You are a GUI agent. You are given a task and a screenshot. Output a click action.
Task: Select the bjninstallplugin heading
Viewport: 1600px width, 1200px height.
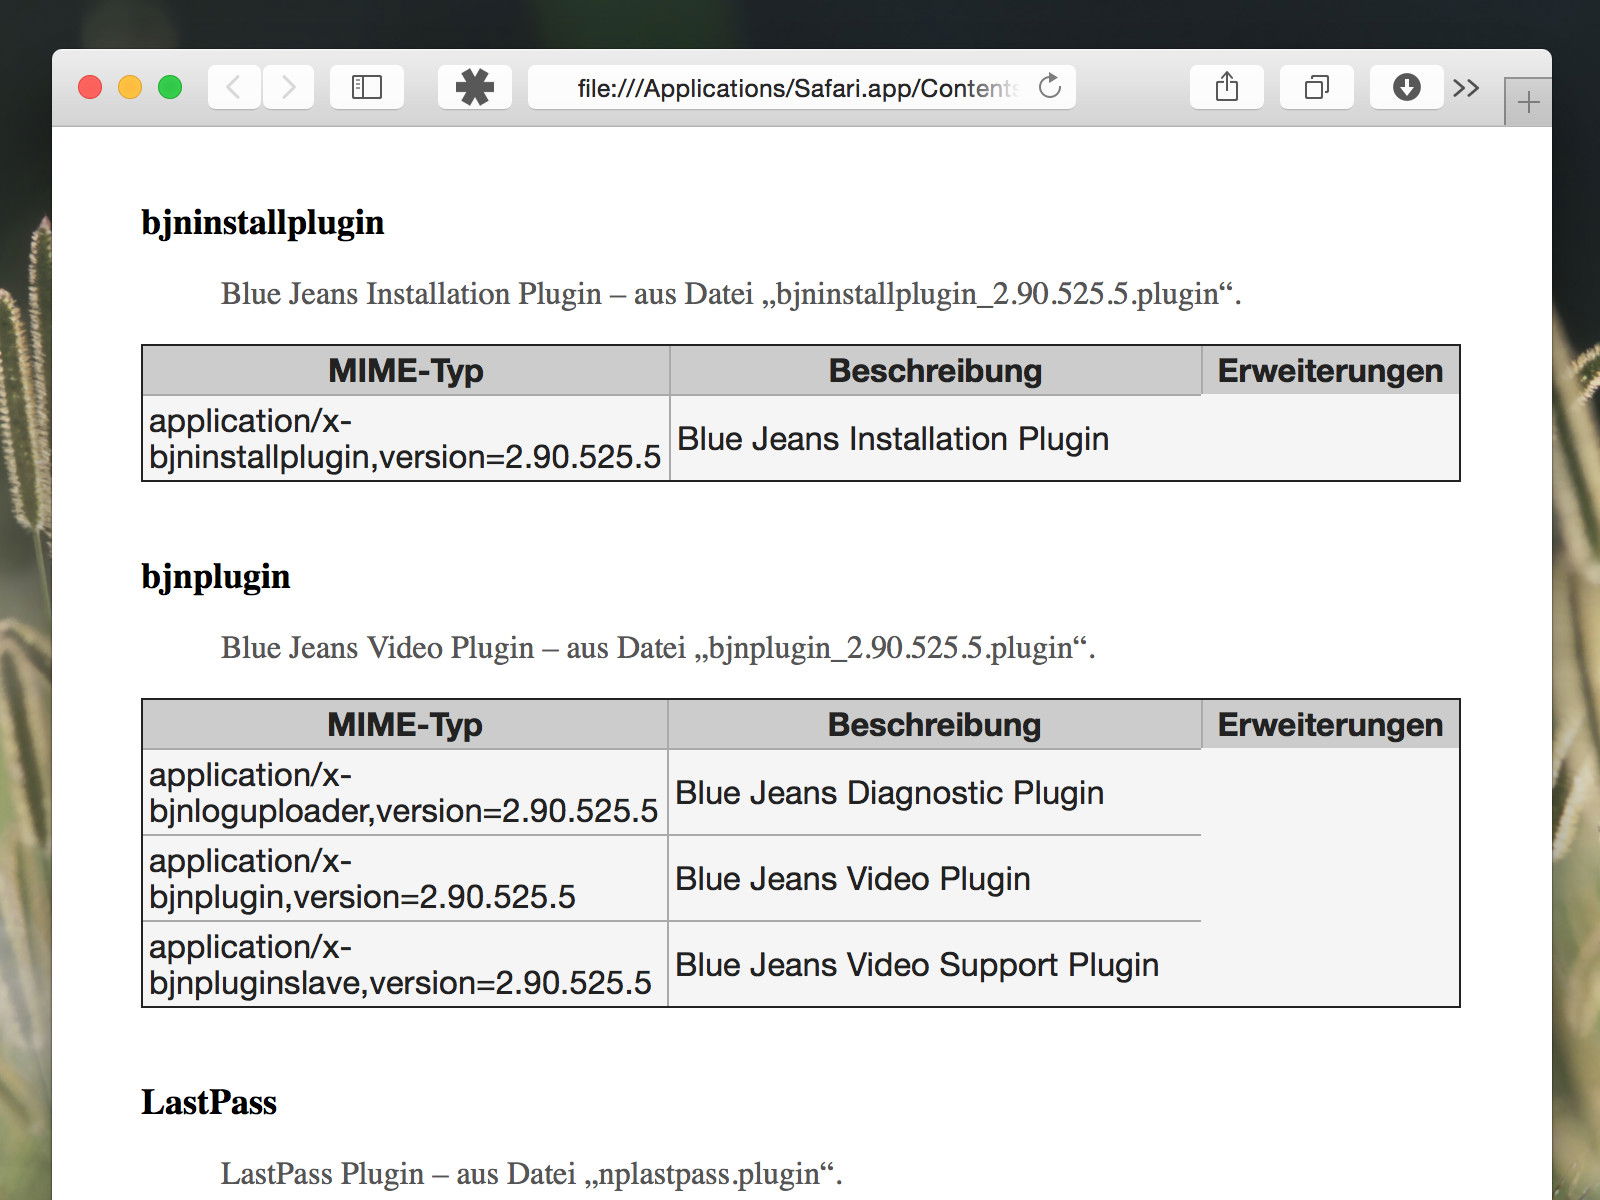pyautogui.click(x=263, y=223)
